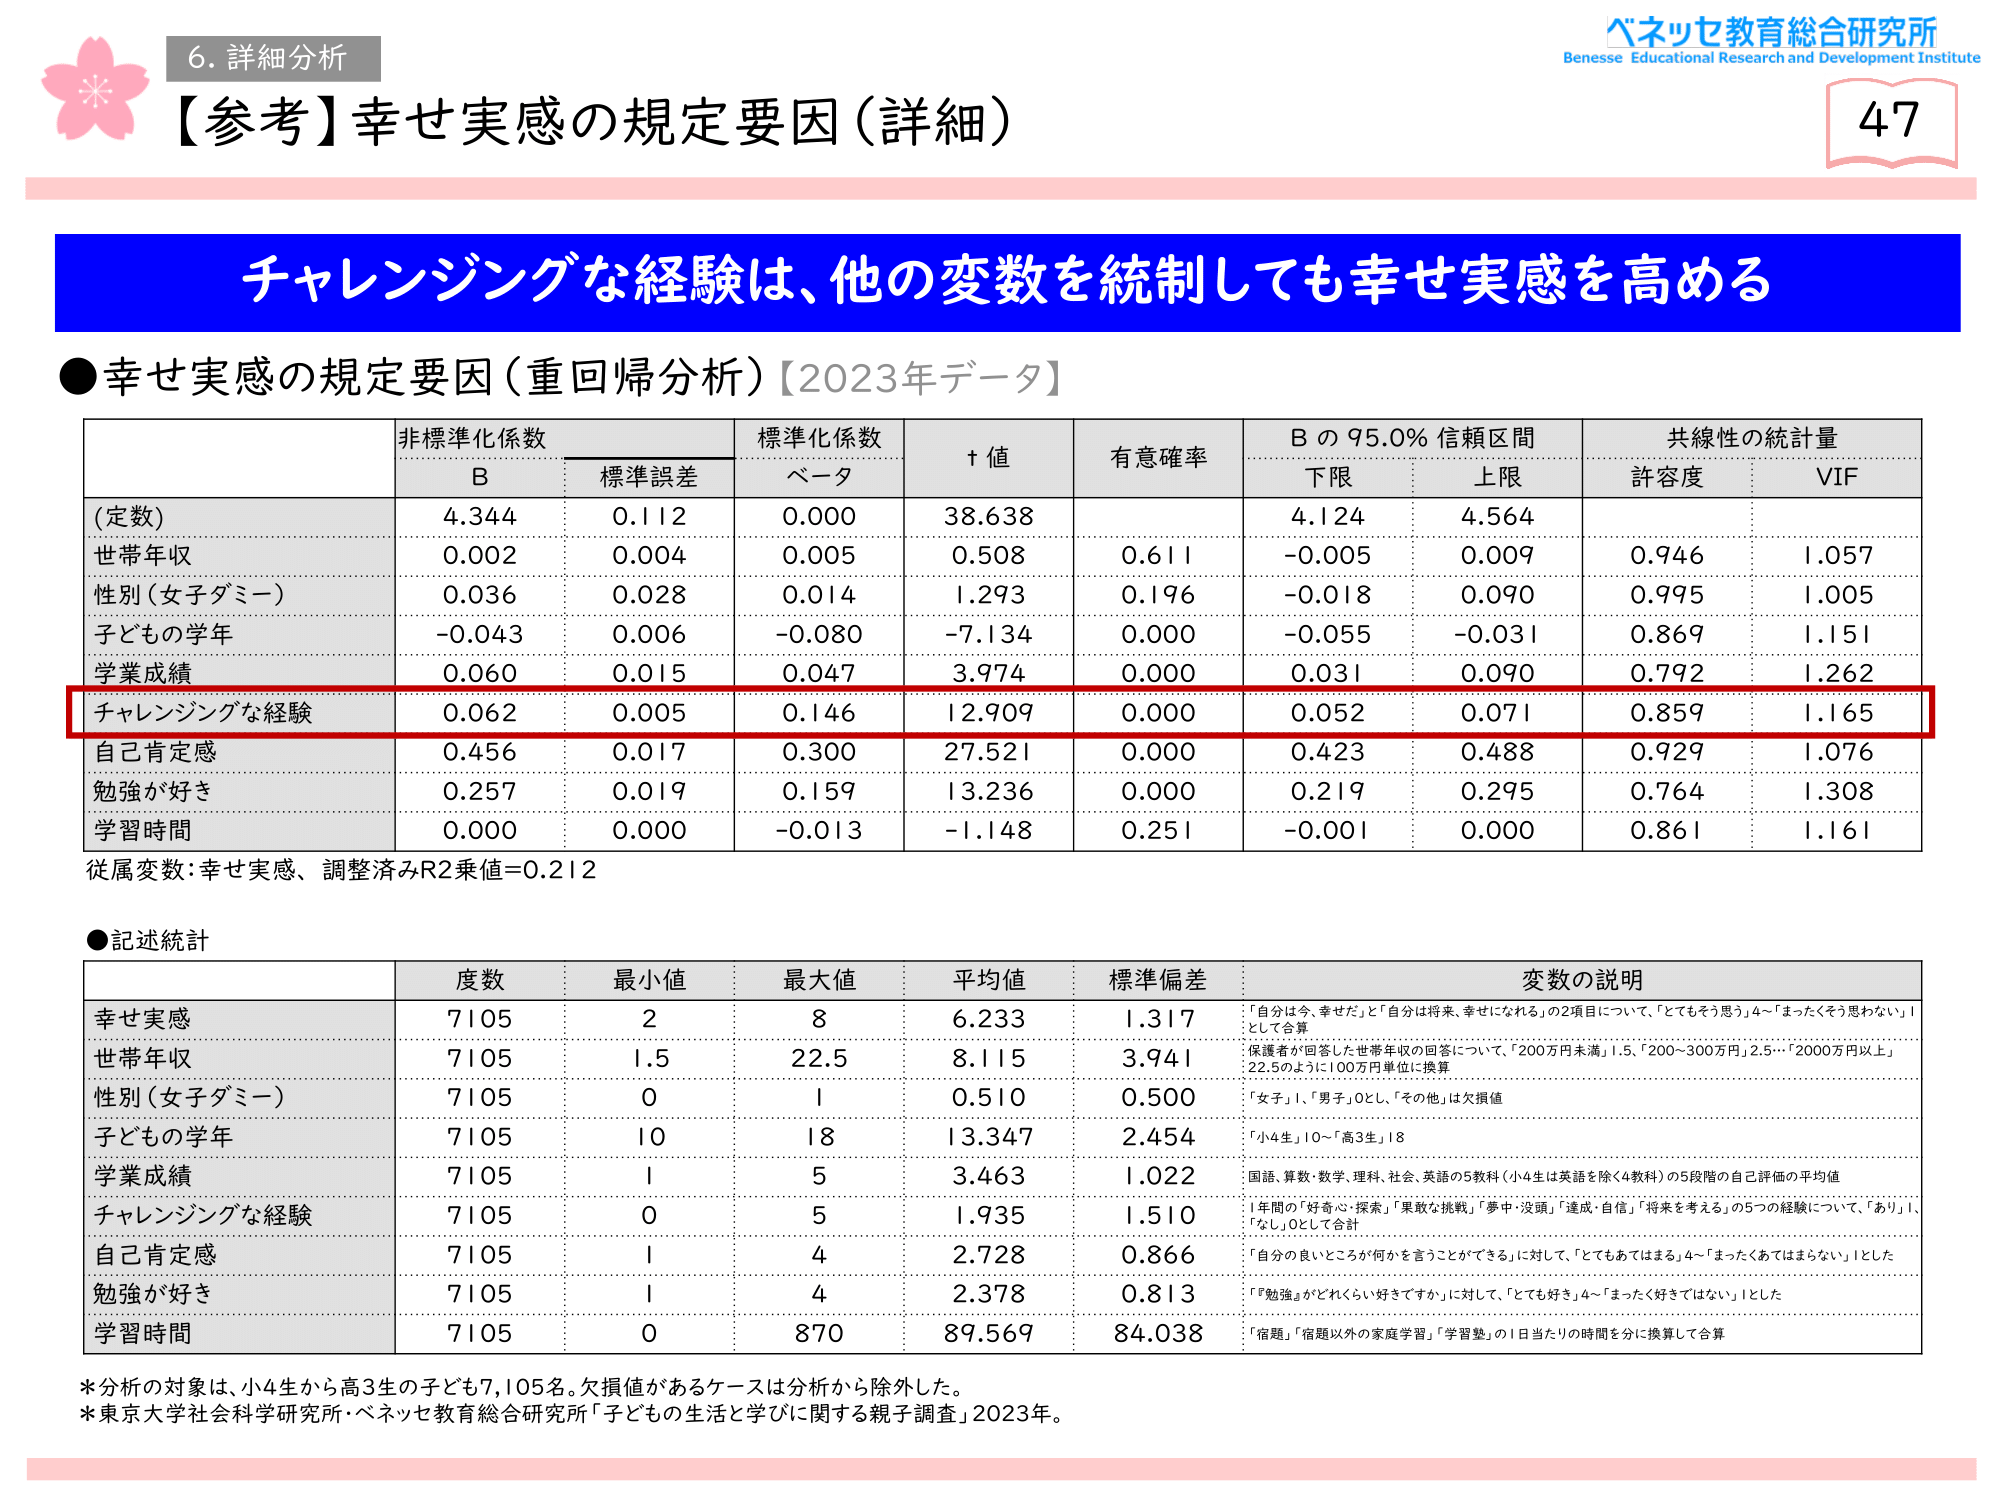
Task: Click the 記述統計 section heading
Action: point(150,940)
